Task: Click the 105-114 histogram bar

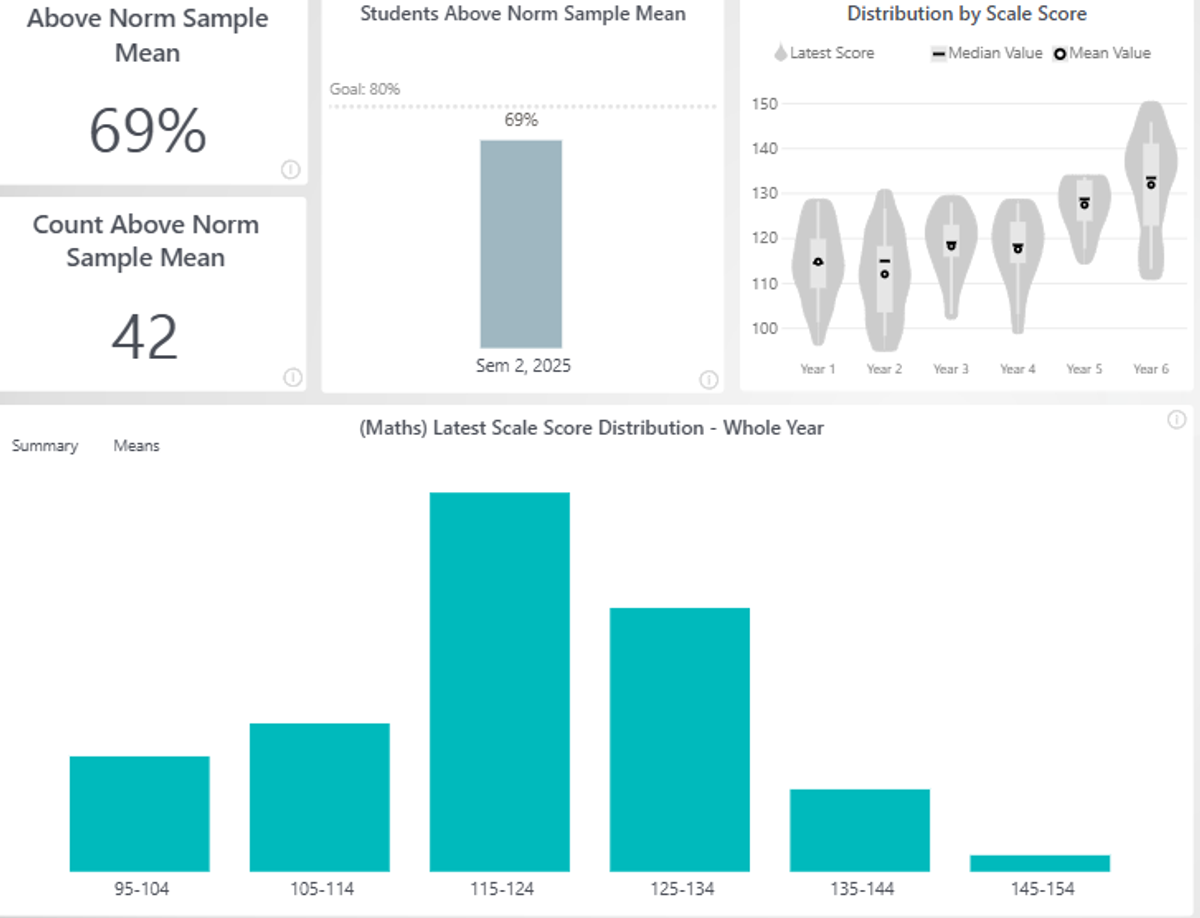Action: pyautogui.click(x=320, y=797)
